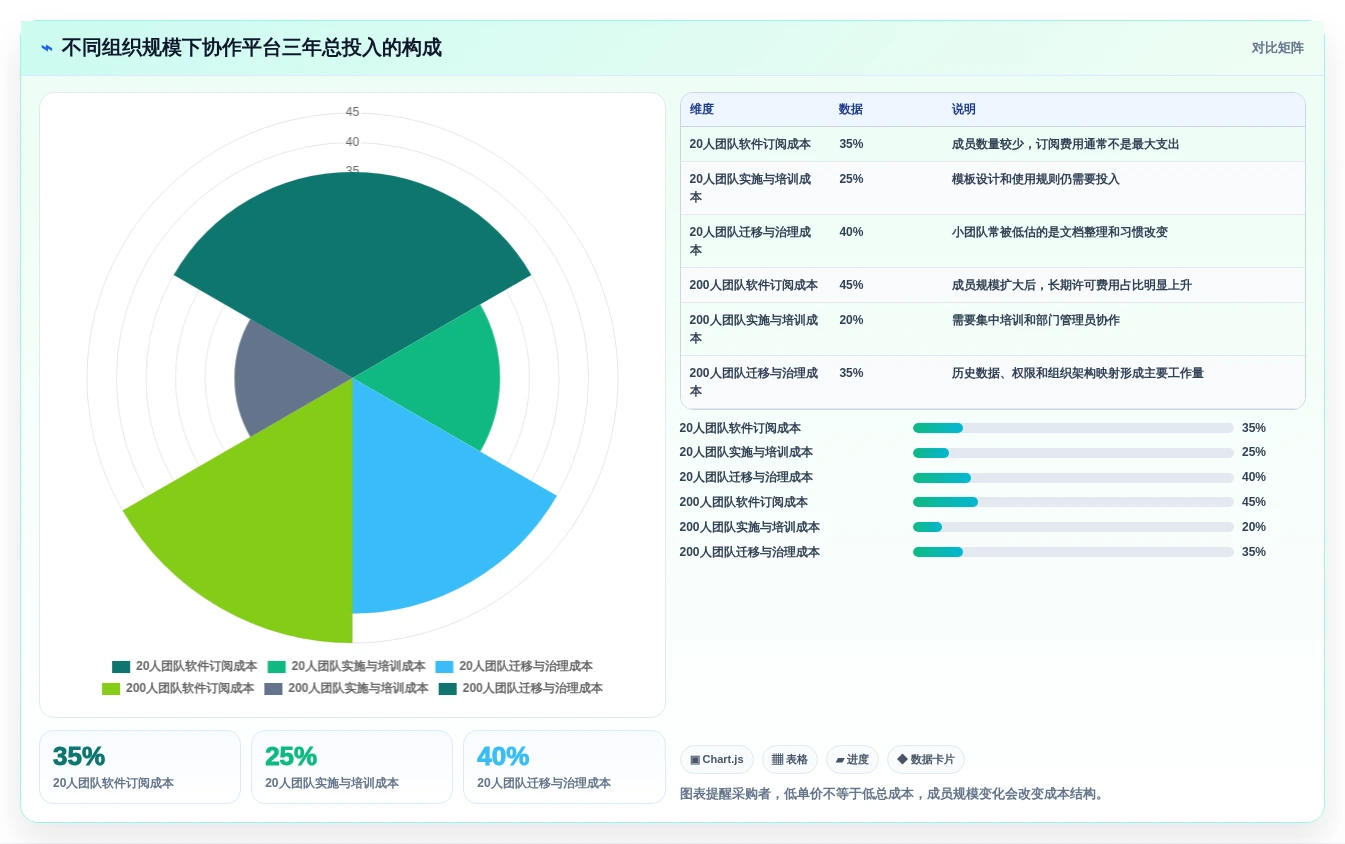This screenshot has height=844, width=1345.
Task: Toggle legend swatch for 20人团队软件订阅成本
Action: click(x=121, y=667)
